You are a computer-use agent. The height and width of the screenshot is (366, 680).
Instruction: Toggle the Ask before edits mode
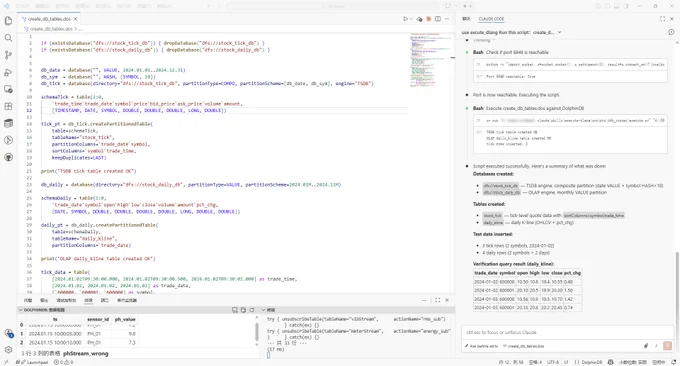pos(481,346)
